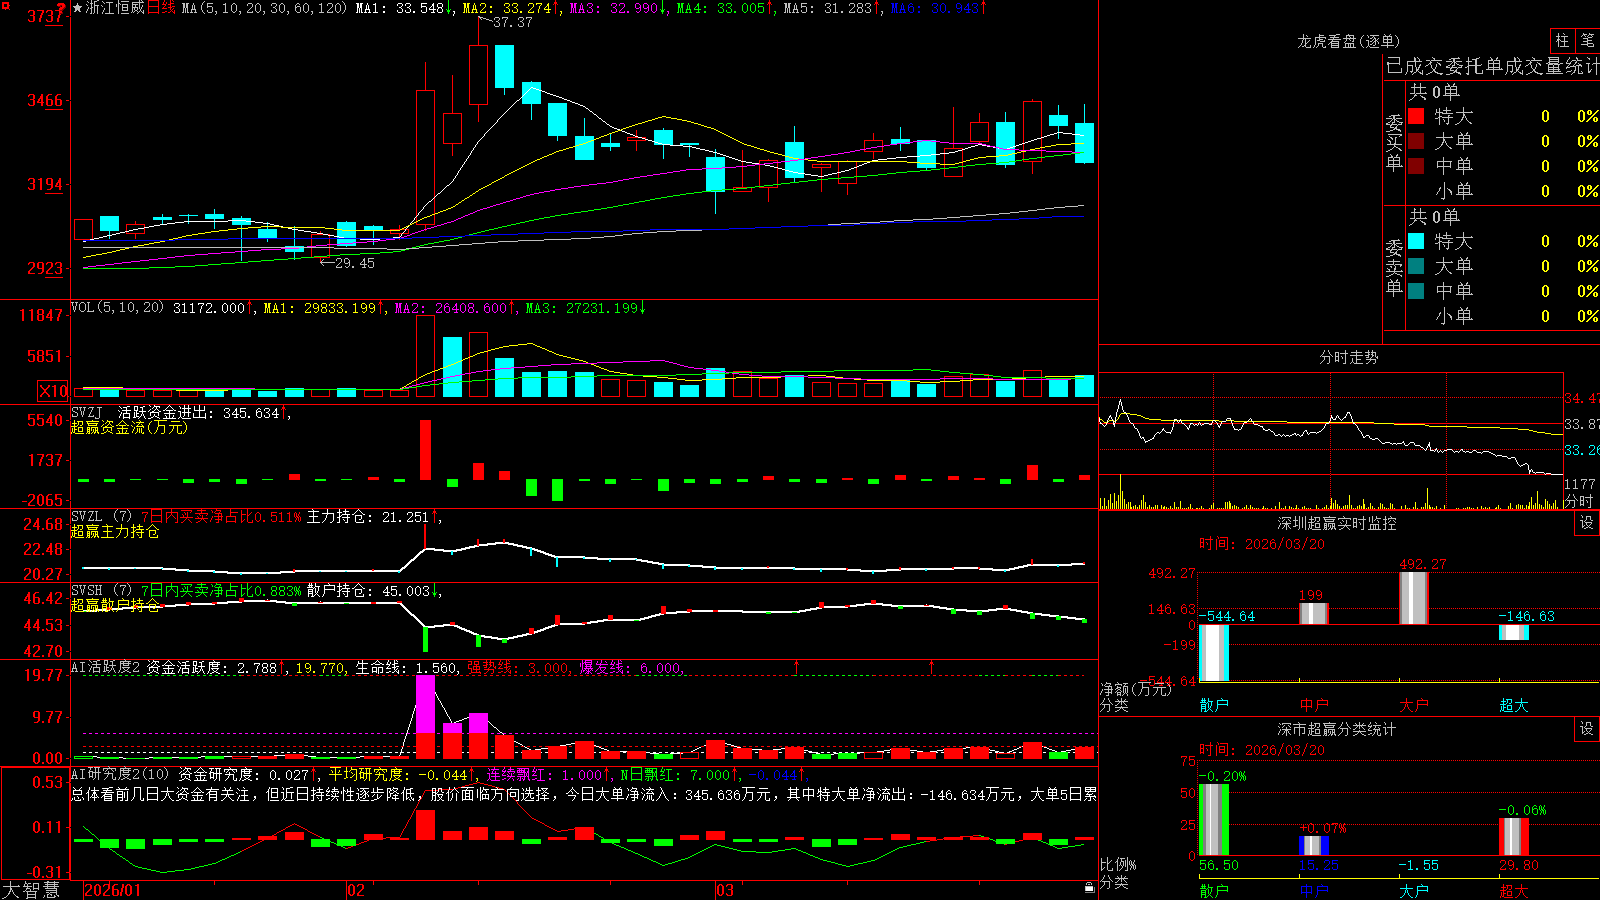Click the 委买单 vertical section label
The height and width of the screenshot is (900, 1600).
[1394, 143]
